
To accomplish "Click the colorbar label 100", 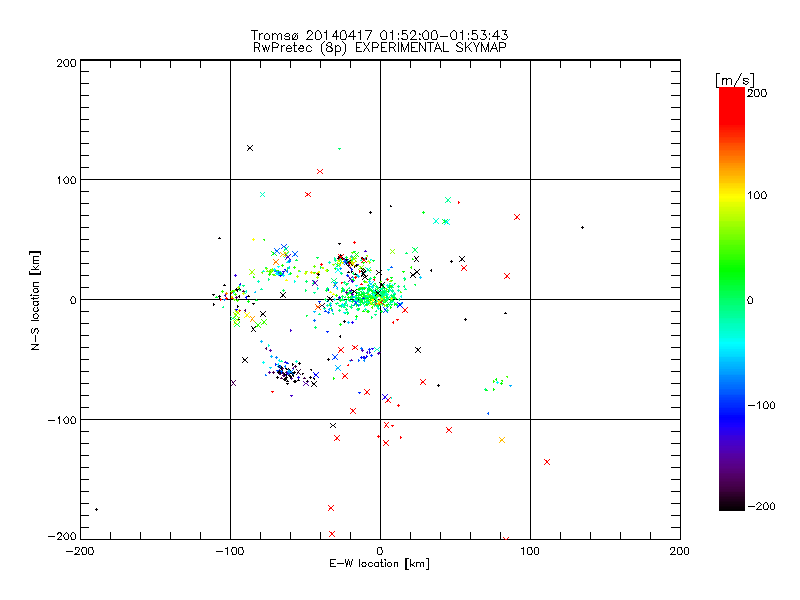I will click(x=757, y=195).
